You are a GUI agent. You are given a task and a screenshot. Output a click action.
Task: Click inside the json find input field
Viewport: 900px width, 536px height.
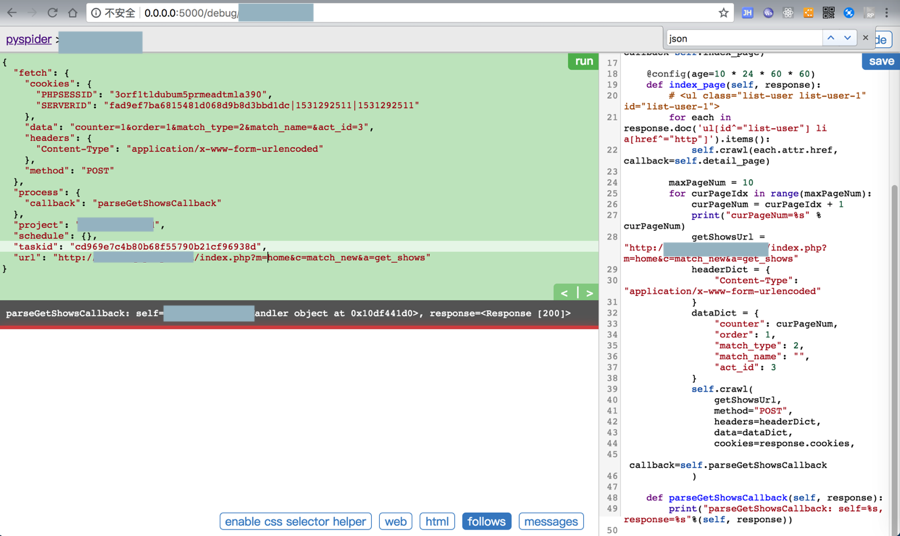pyautogui.click(x=740, y=38)
